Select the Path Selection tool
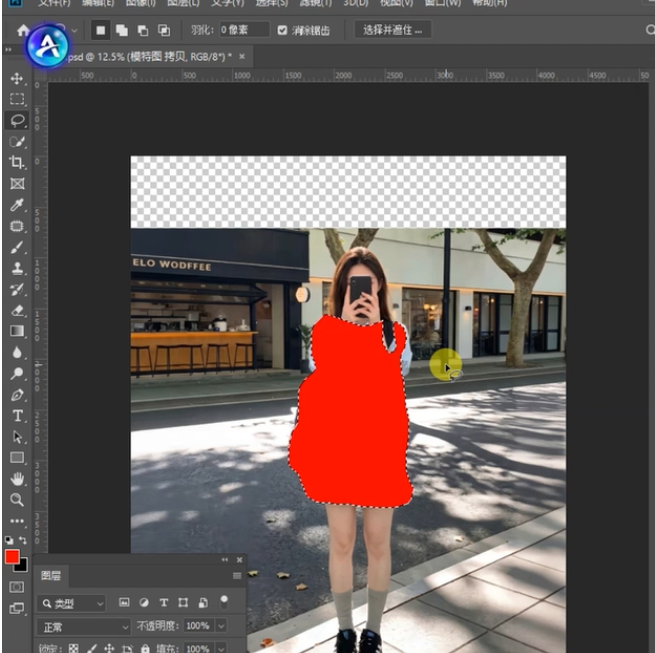655x653 pixels. [x=17, y=437]
